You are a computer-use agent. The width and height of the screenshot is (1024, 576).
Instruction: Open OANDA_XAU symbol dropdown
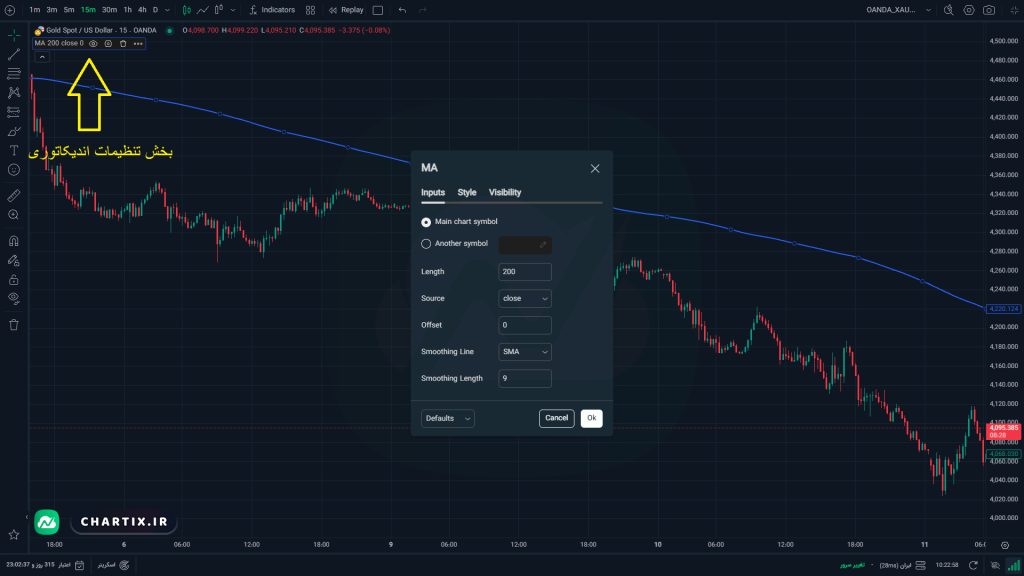(x=899, y=10)
